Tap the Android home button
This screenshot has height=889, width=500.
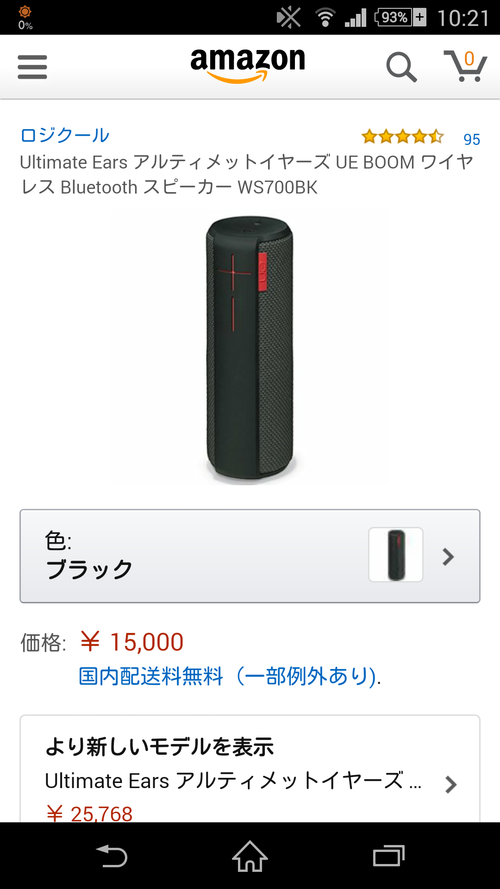coord(250,856)
